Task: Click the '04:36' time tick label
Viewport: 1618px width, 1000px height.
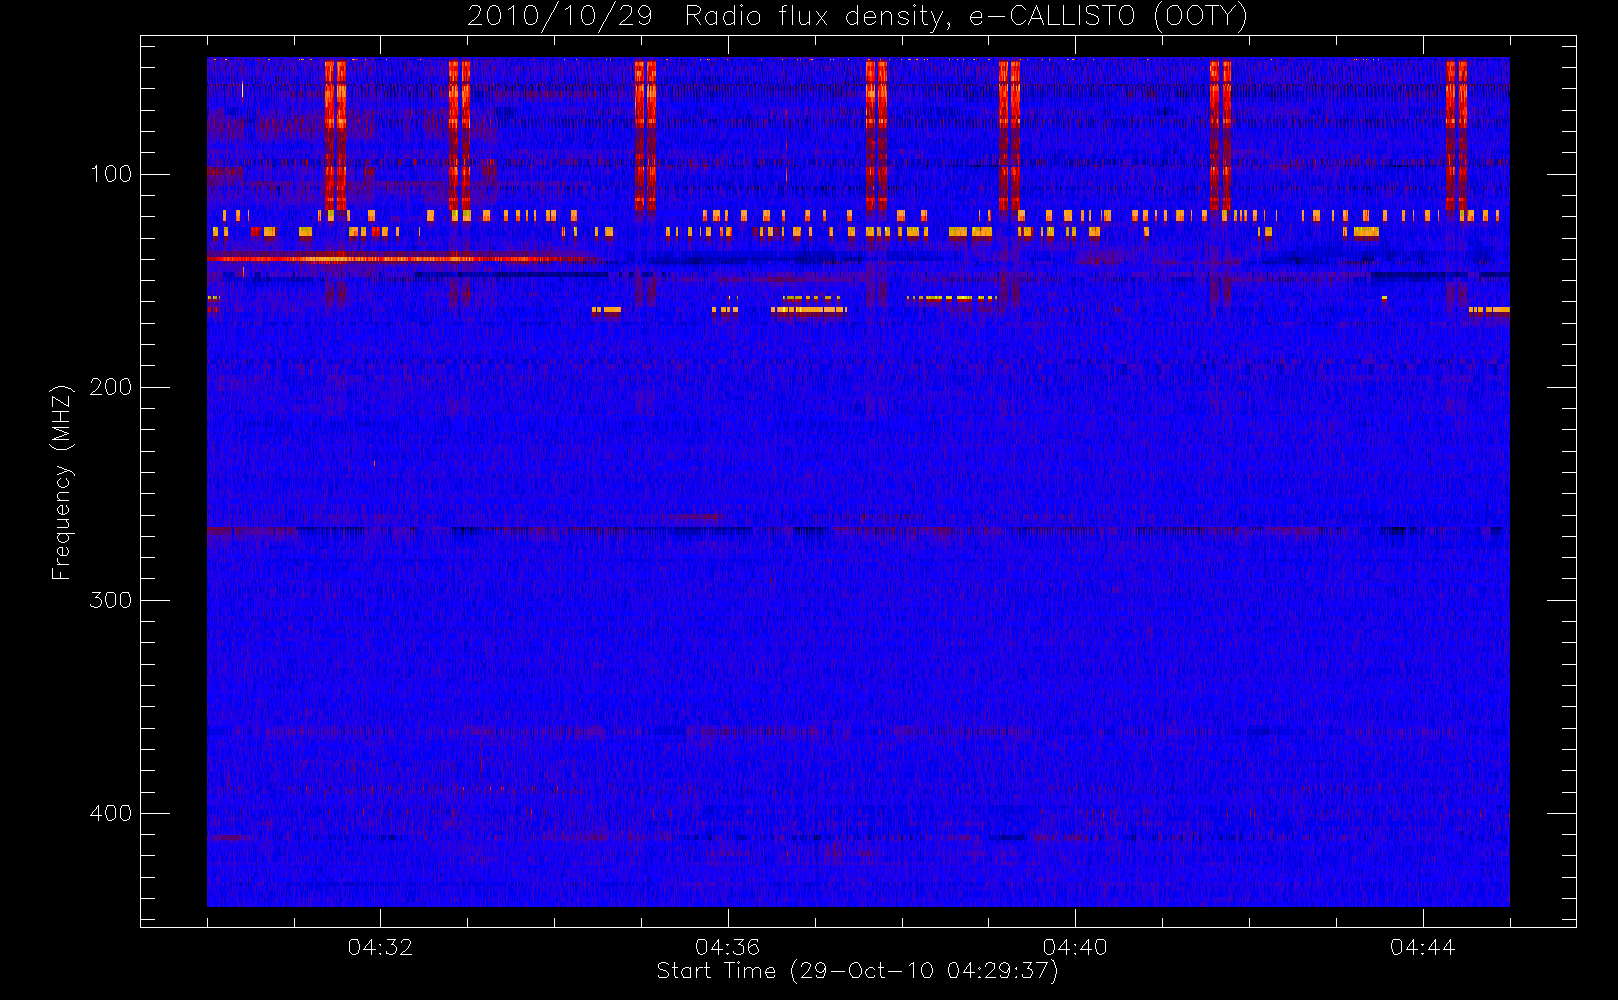Action: (727, 947)
